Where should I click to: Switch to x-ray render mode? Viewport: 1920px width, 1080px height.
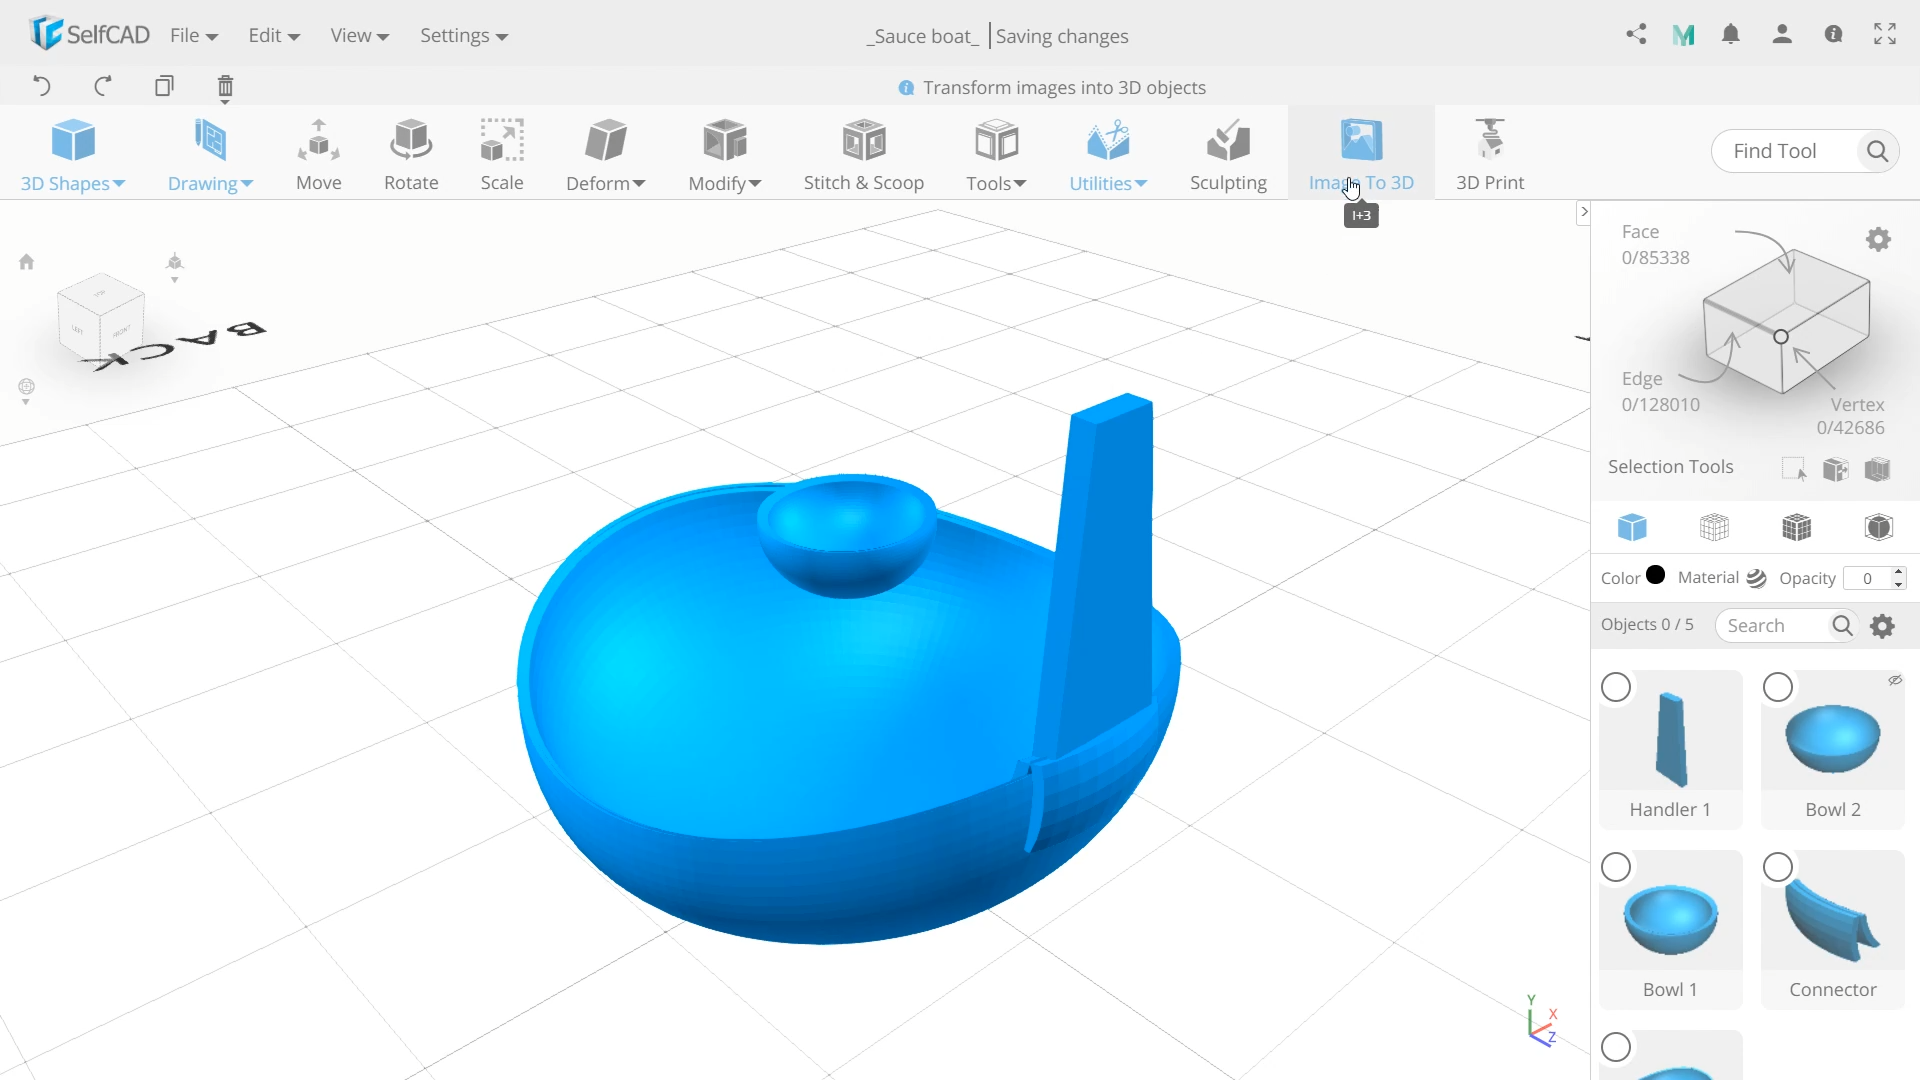click(x=1878, y=527)
